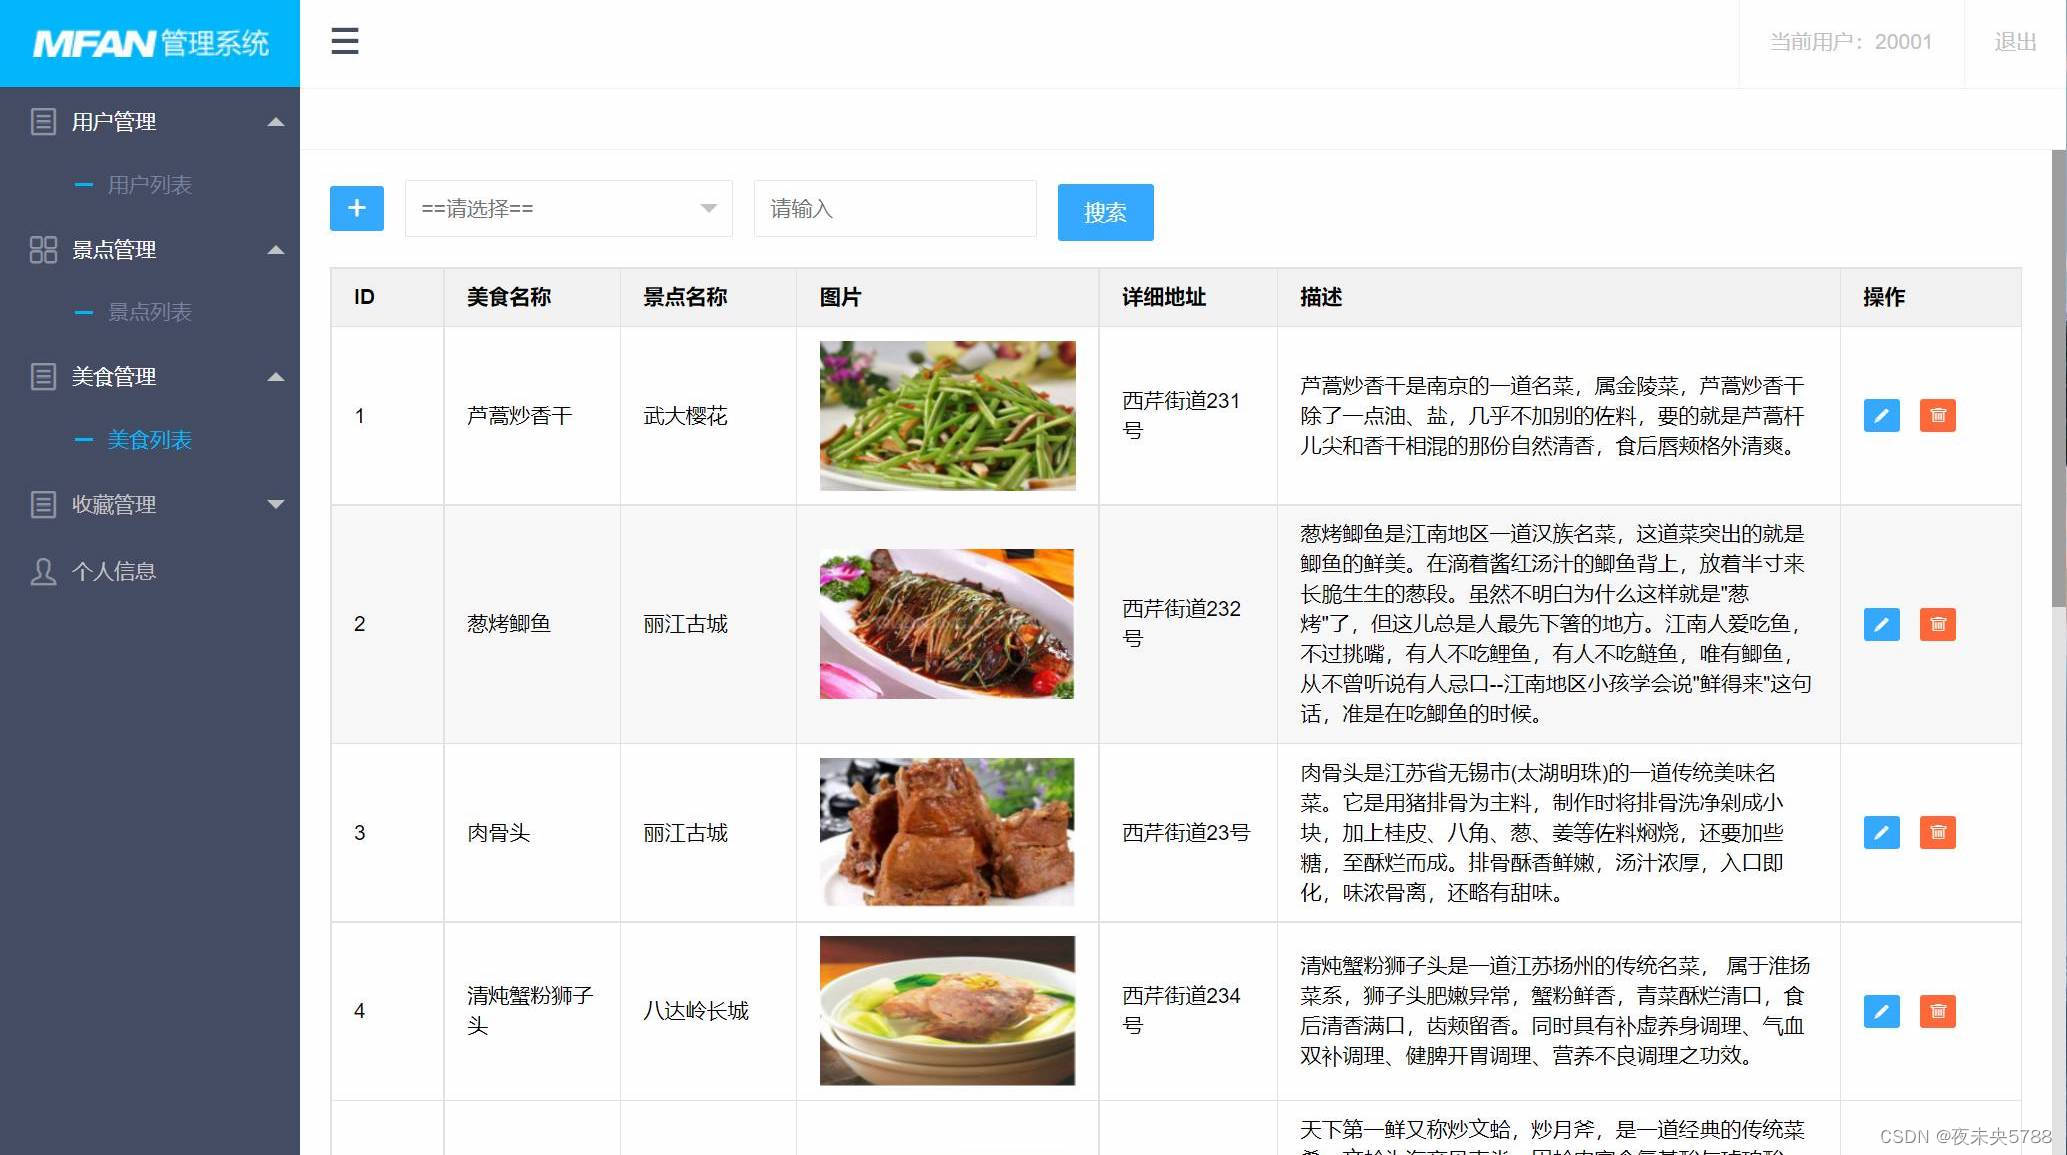Edit the 葱烤鲫鱼 row with pencil icon
Screen dimensions: 2067x1155
(1881, 624)
